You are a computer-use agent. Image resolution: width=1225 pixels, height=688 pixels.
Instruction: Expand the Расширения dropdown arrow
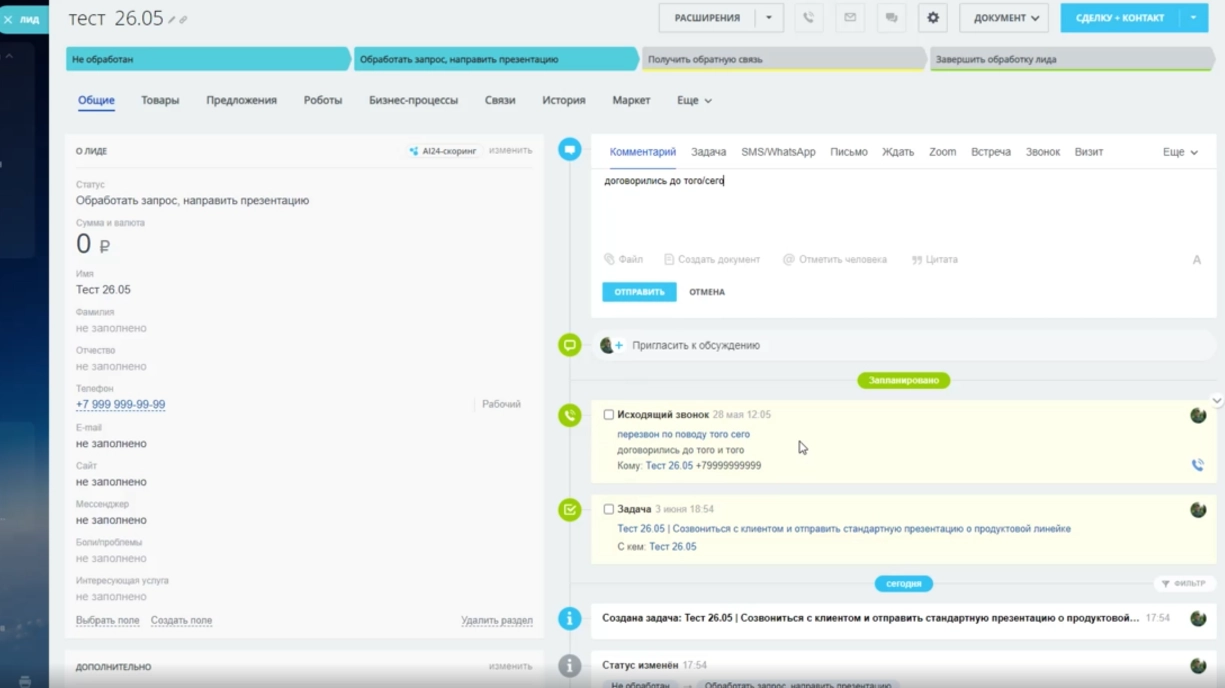pos(769,18)
